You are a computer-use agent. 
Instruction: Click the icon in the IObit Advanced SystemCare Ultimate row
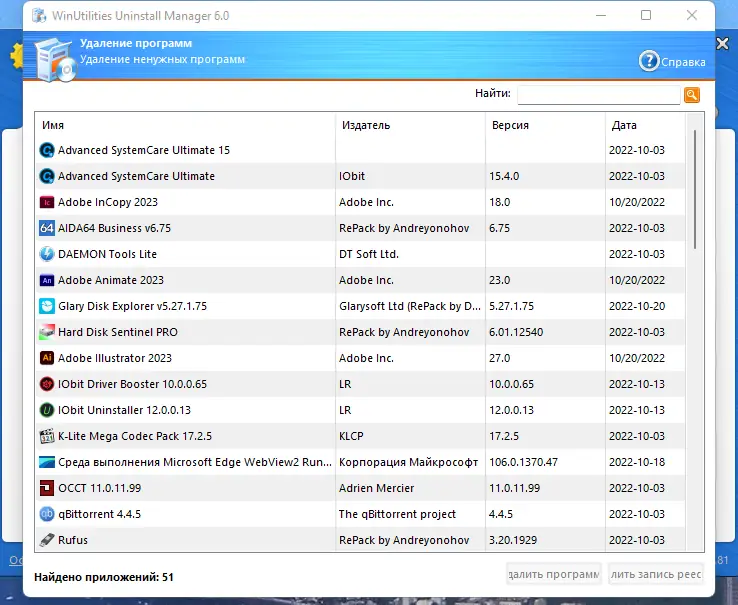coord(47,176)
